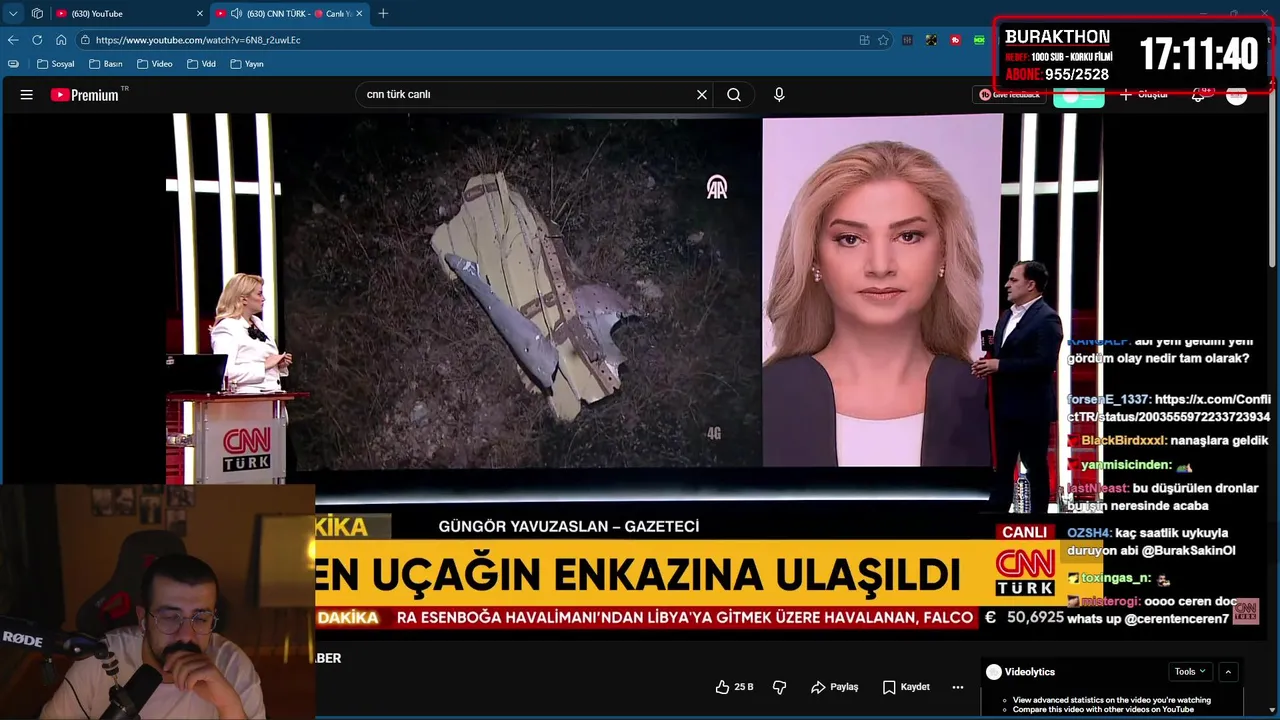The image size is (1280, 720).
Task: Open the workspaces tab actions icon
Action: 37,14
